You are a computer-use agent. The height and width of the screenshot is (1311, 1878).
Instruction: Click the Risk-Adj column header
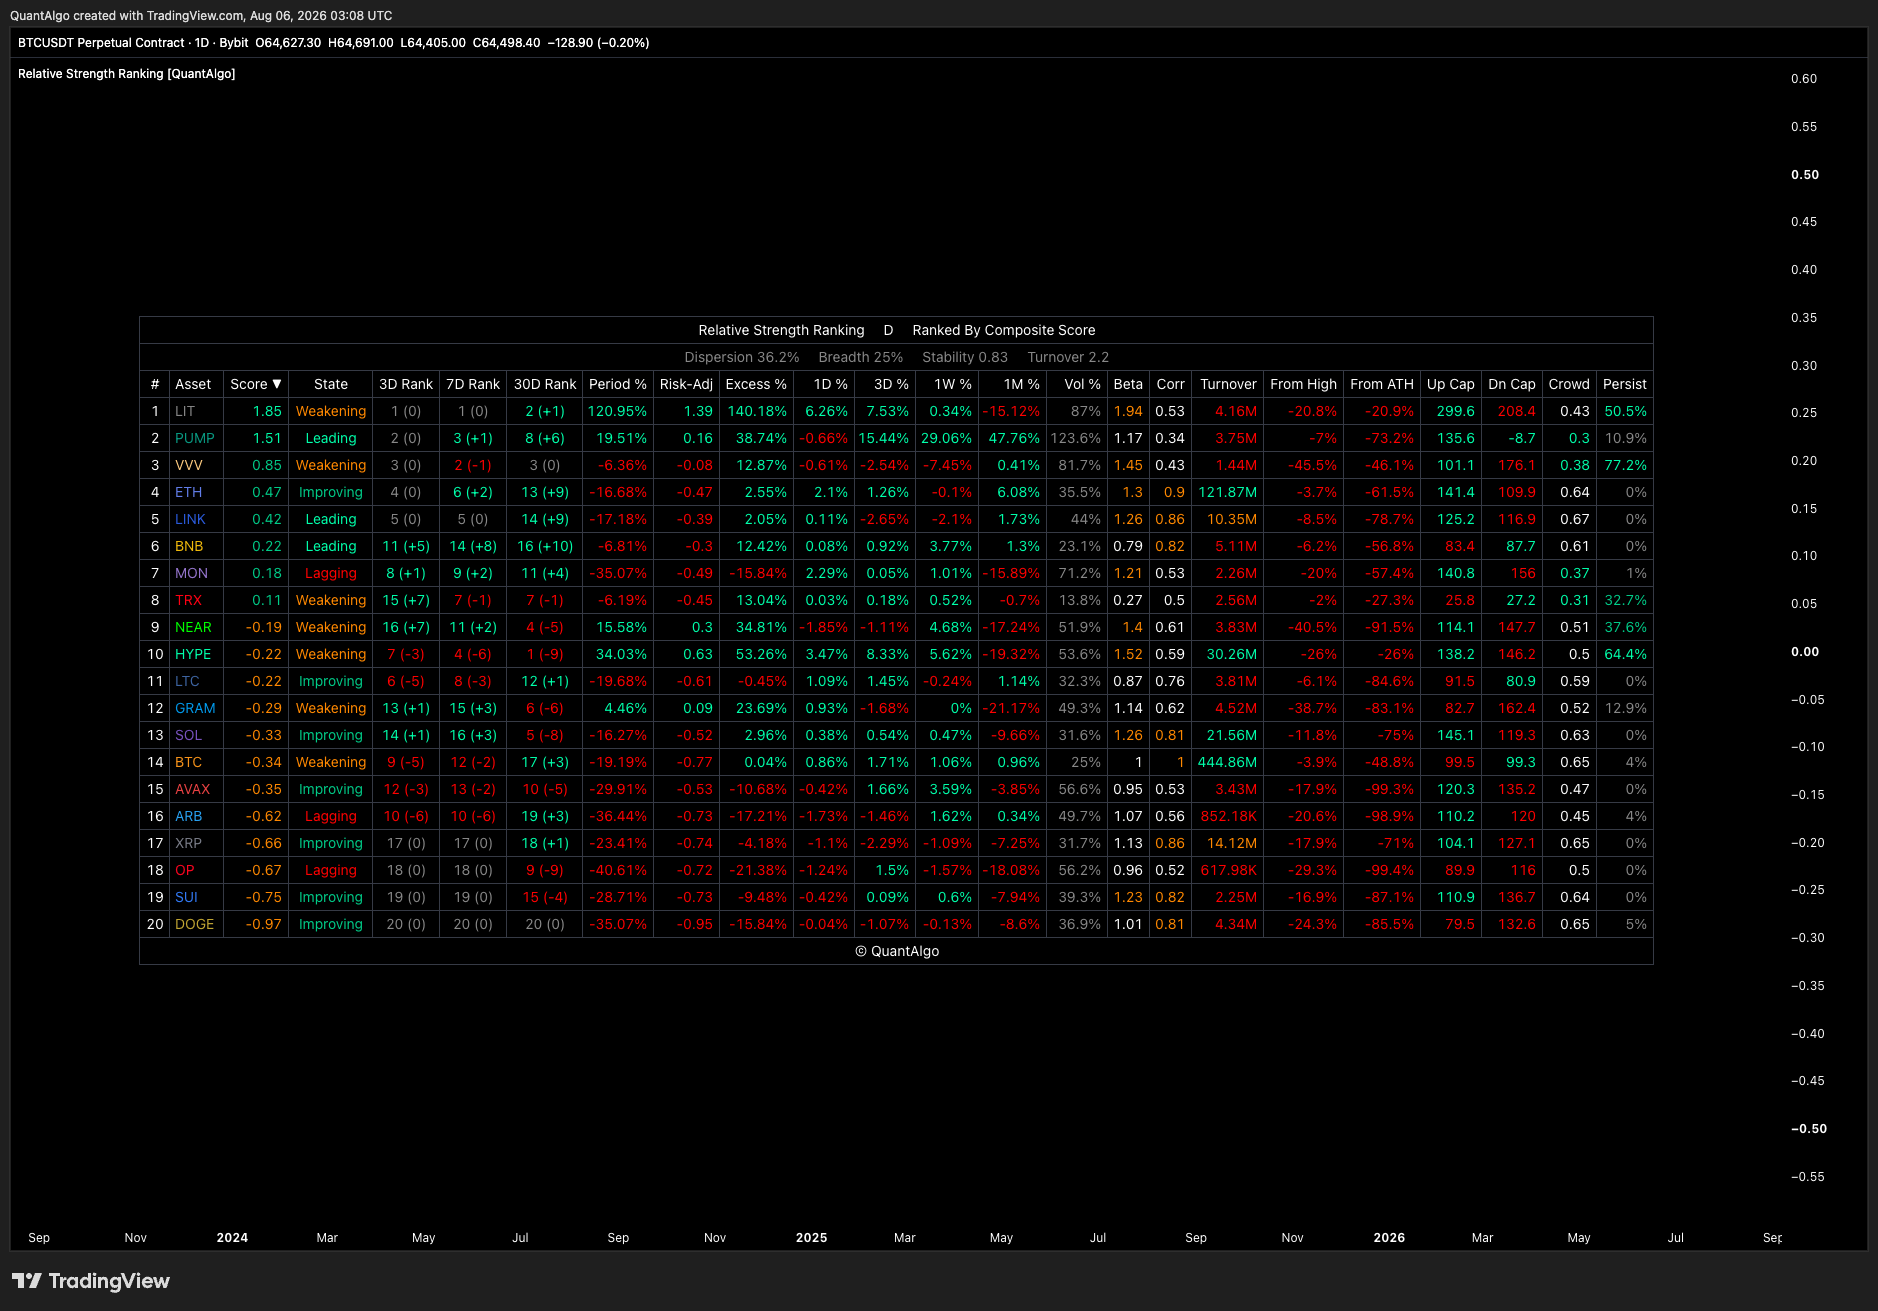(686, 384)
